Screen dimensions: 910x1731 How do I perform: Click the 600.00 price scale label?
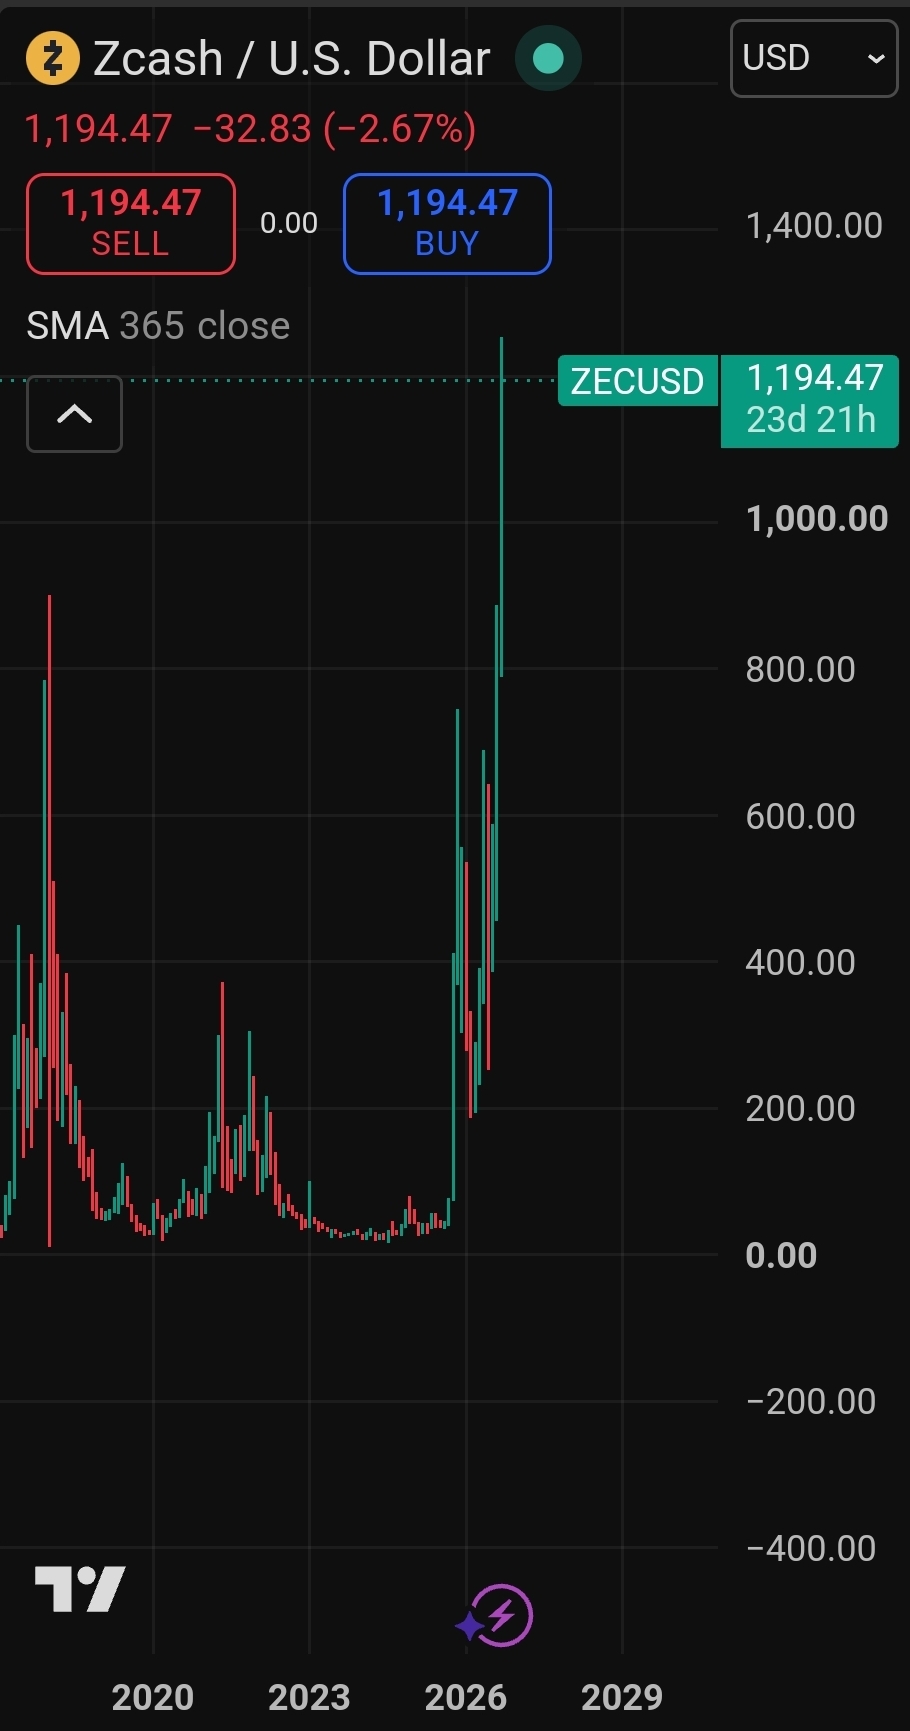coord(800,816)
